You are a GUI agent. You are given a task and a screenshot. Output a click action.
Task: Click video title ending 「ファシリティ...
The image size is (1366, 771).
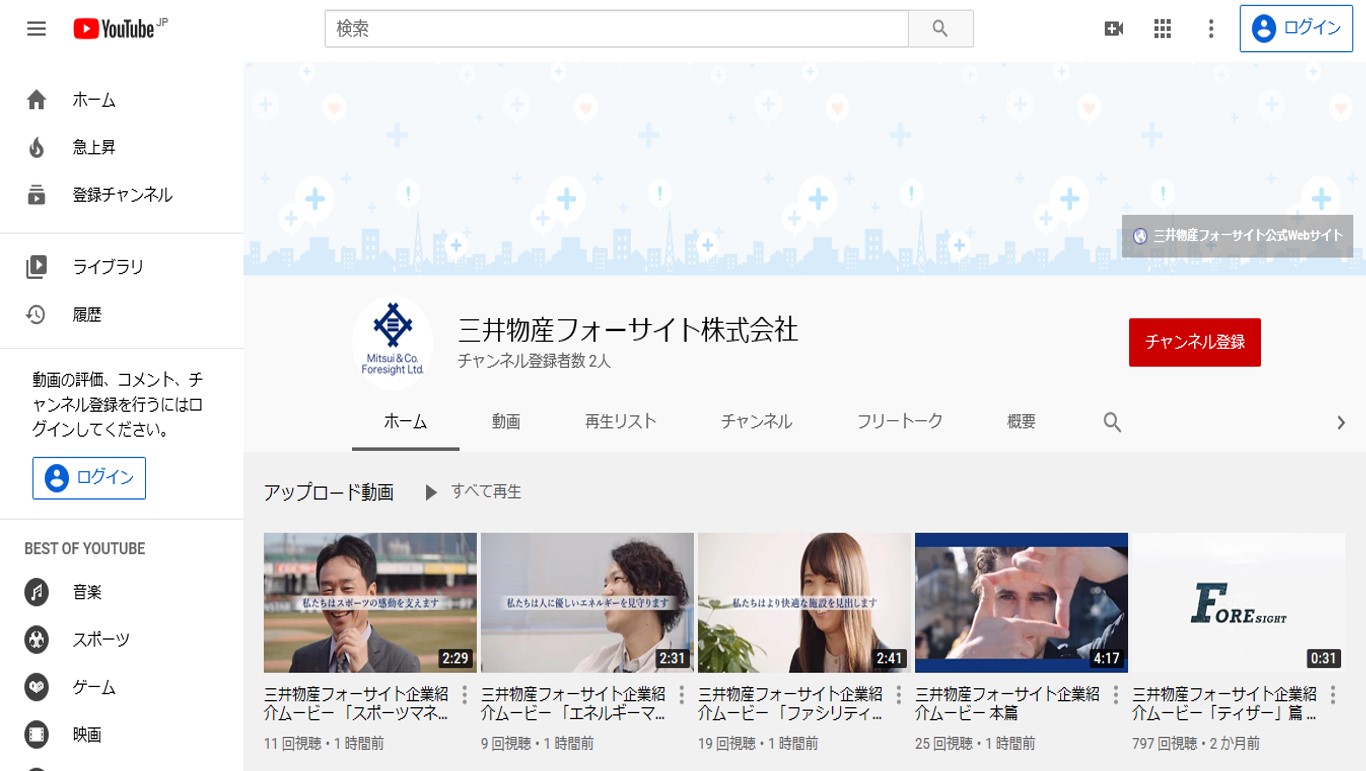790,704
